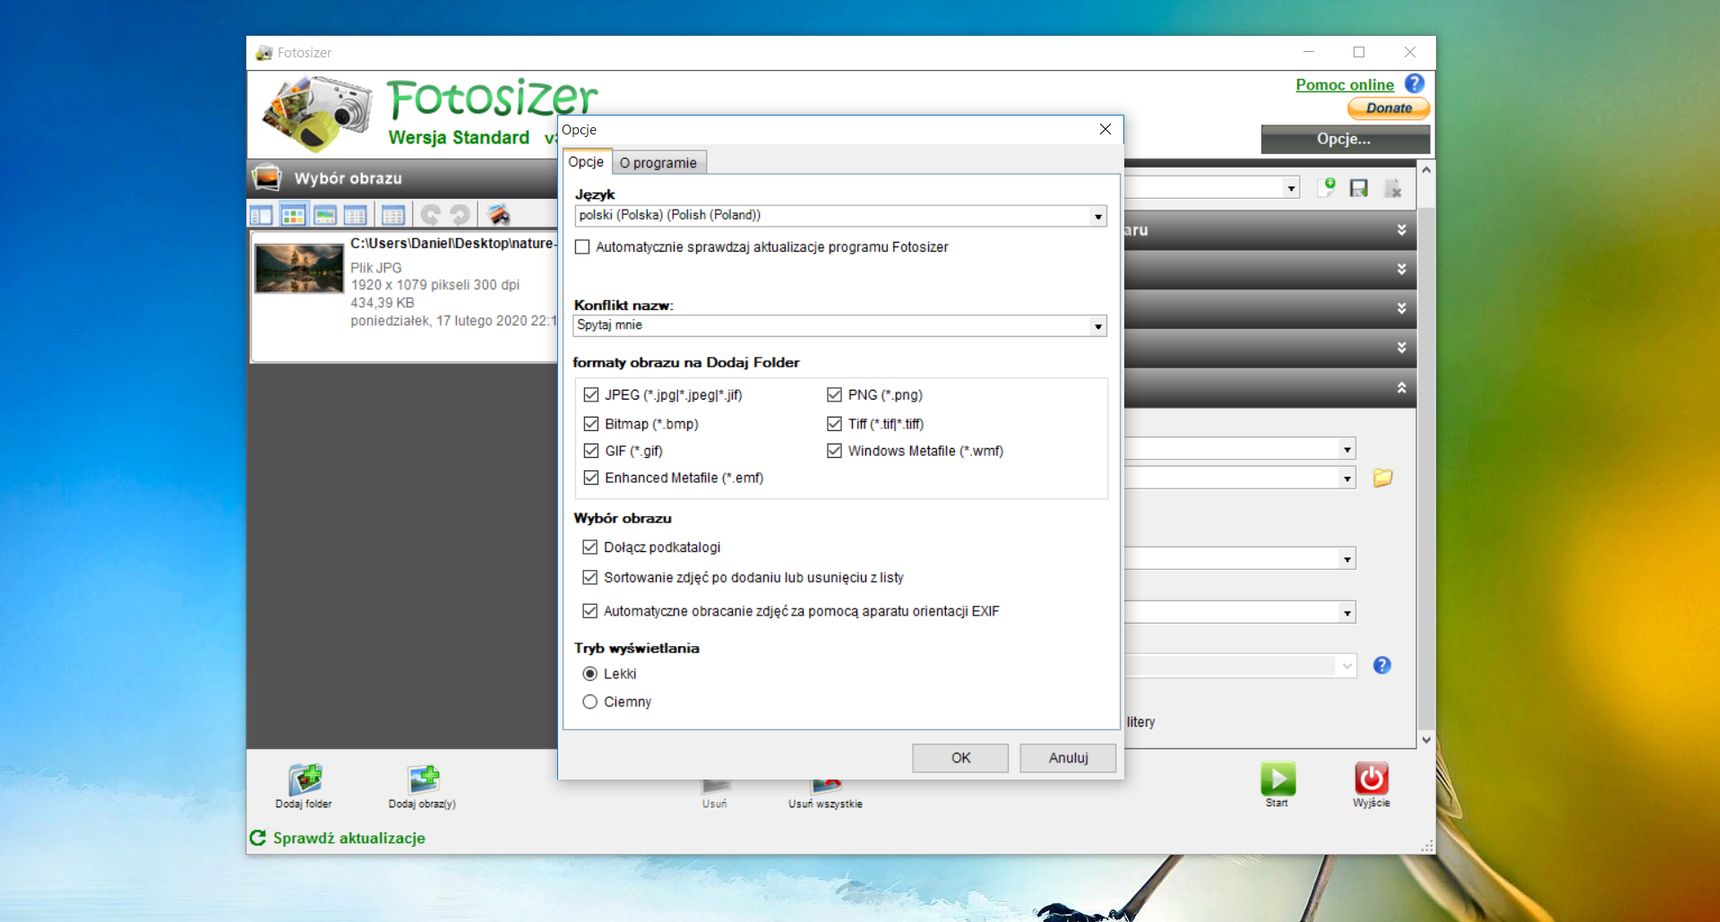The width and height of the screenshot is (1720, 922).
Task: Uncheck Dołącz podkatalogi checkbox
Action: (x=590, y=547)
